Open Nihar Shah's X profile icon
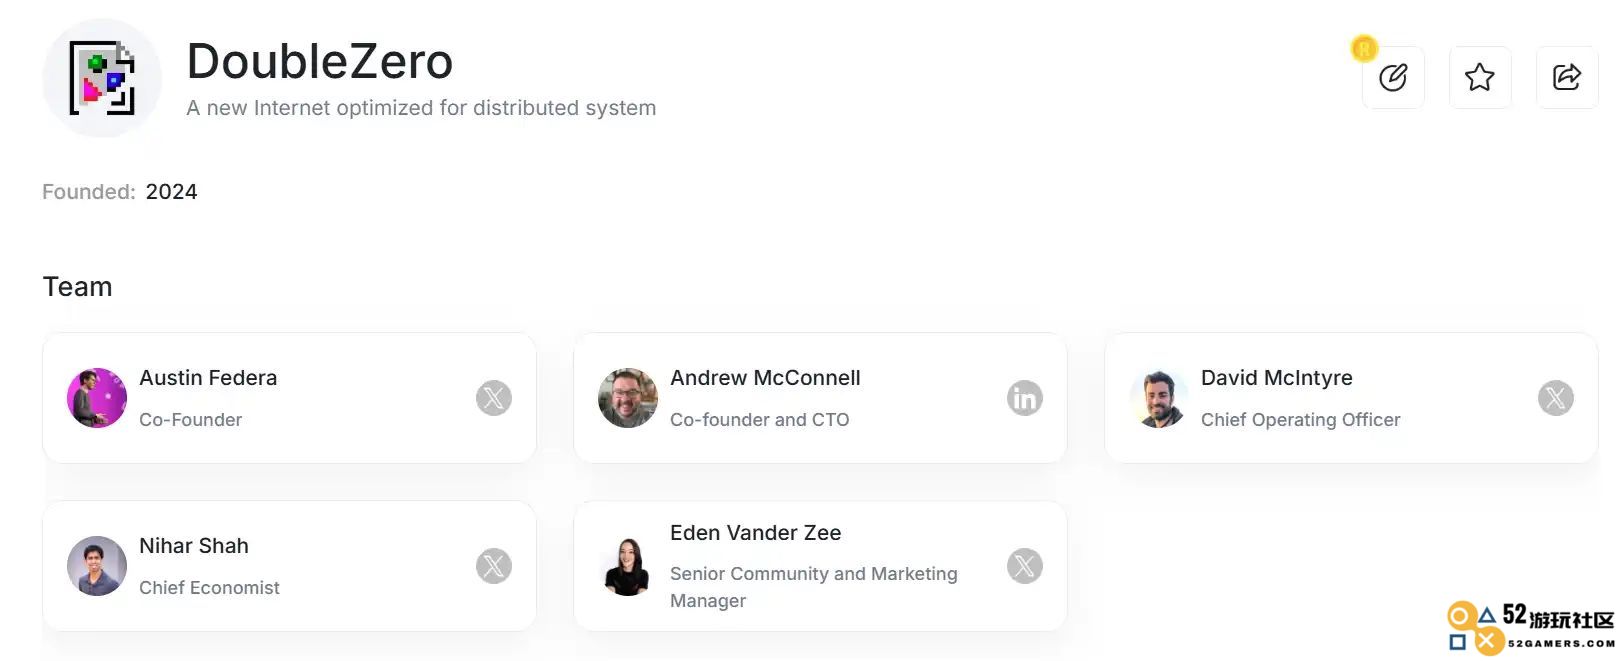The width and height of the screenshot is (1624, 661). click(494, 566)
